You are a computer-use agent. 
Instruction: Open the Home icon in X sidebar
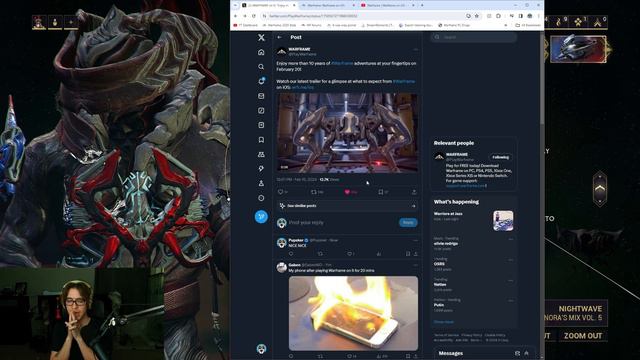tap(261, 52)
